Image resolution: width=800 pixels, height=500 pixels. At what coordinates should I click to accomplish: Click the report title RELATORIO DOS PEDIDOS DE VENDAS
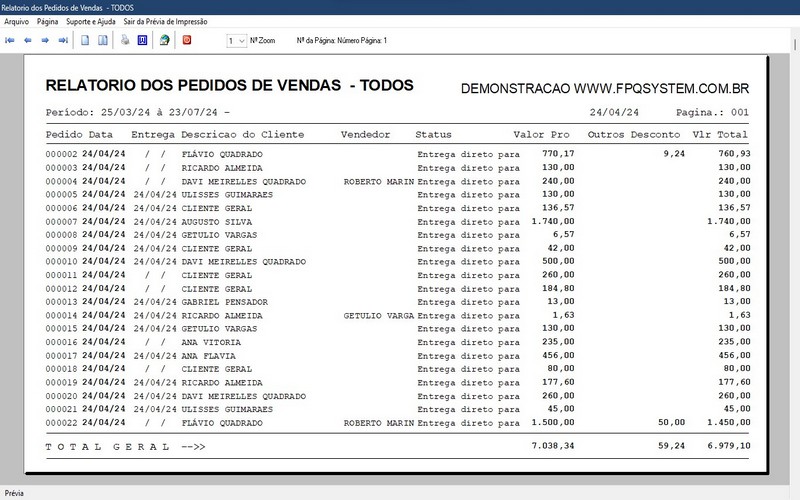tap(230, 85)
